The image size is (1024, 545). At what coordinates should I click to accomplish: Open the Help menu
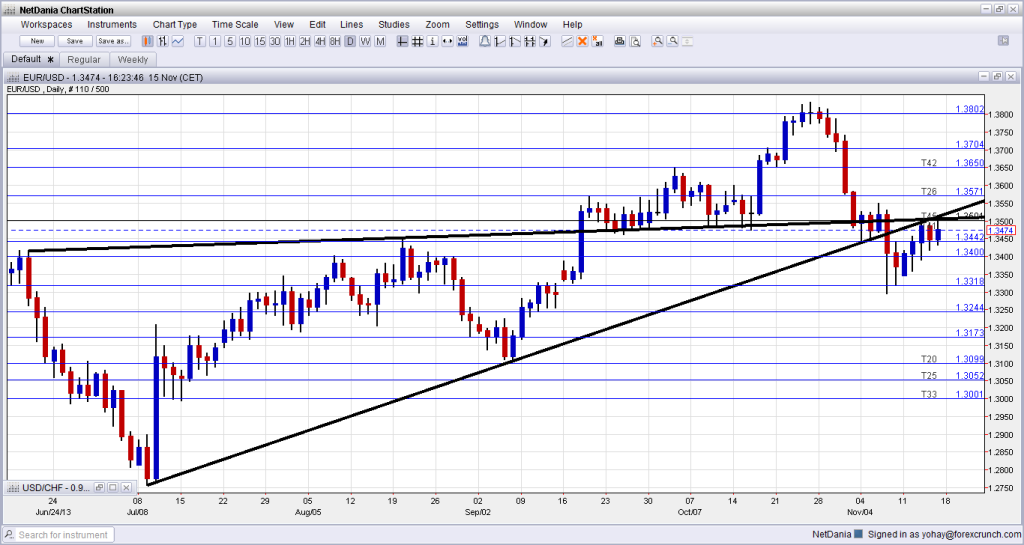click(572, 24)
